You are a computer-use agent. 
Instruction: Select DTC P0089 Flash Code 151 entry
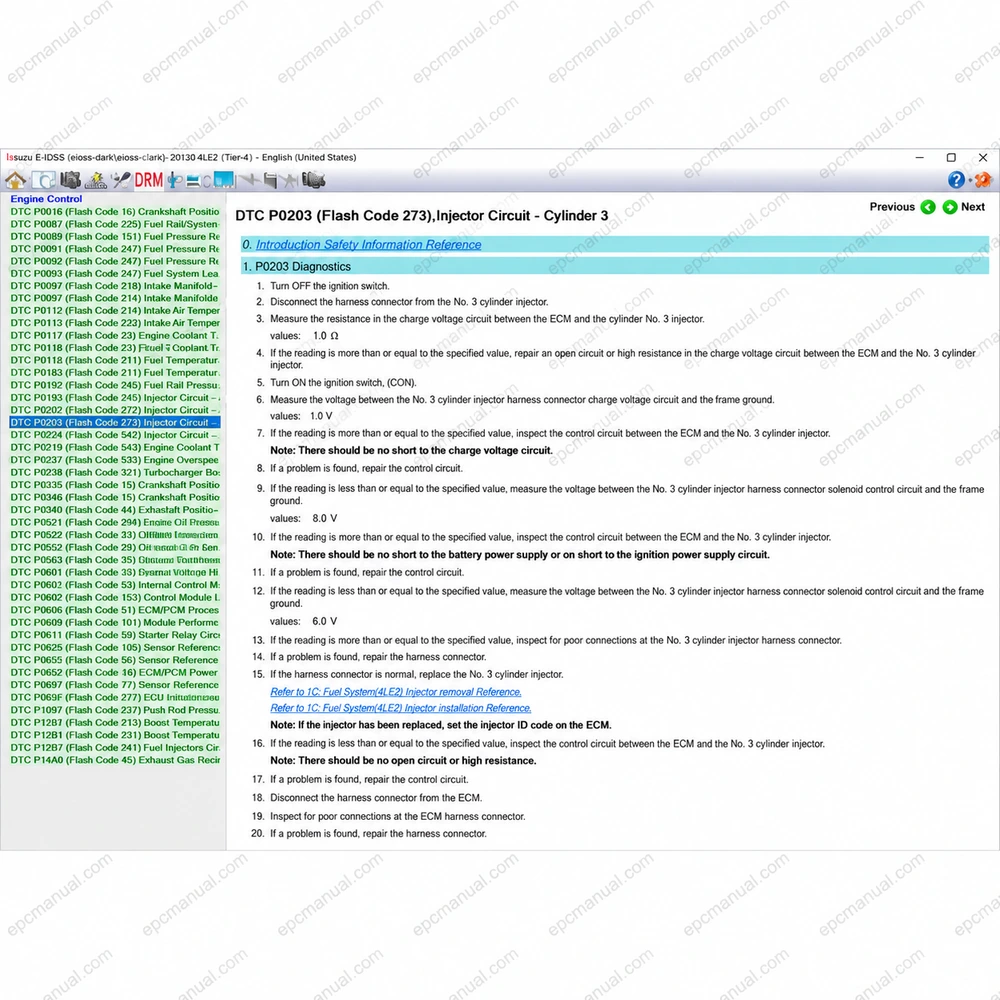pos(115,237)
